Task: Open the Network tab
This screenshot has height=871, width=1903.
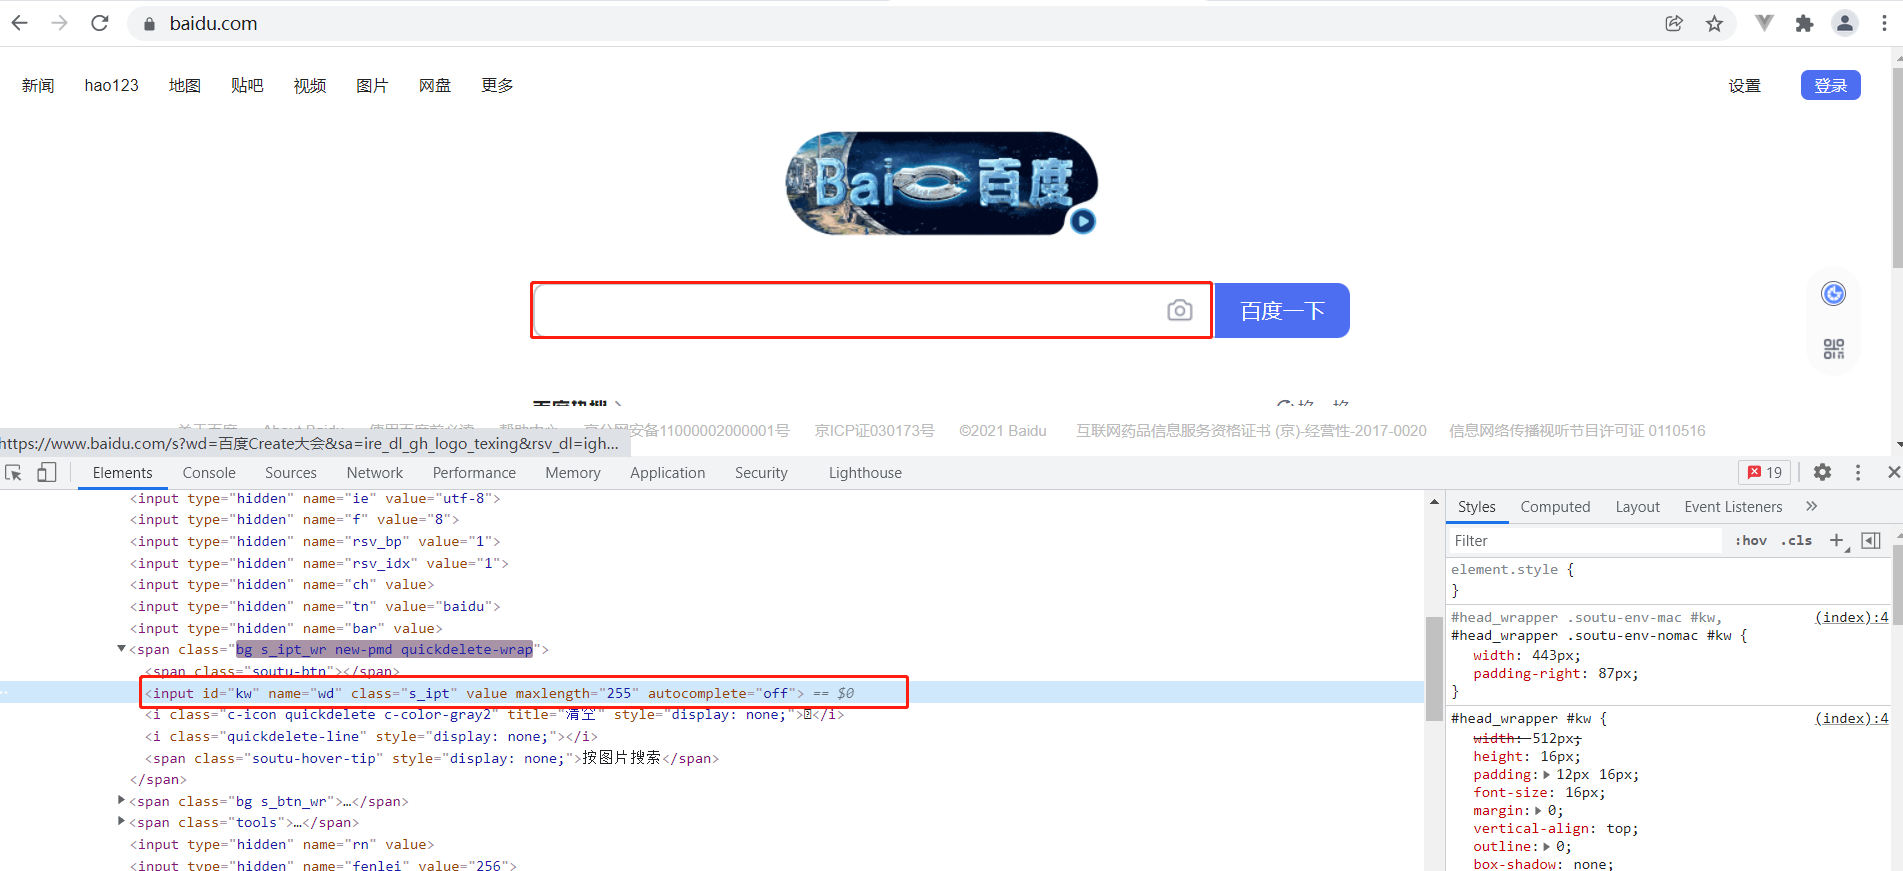Action: tap(375, 473)
